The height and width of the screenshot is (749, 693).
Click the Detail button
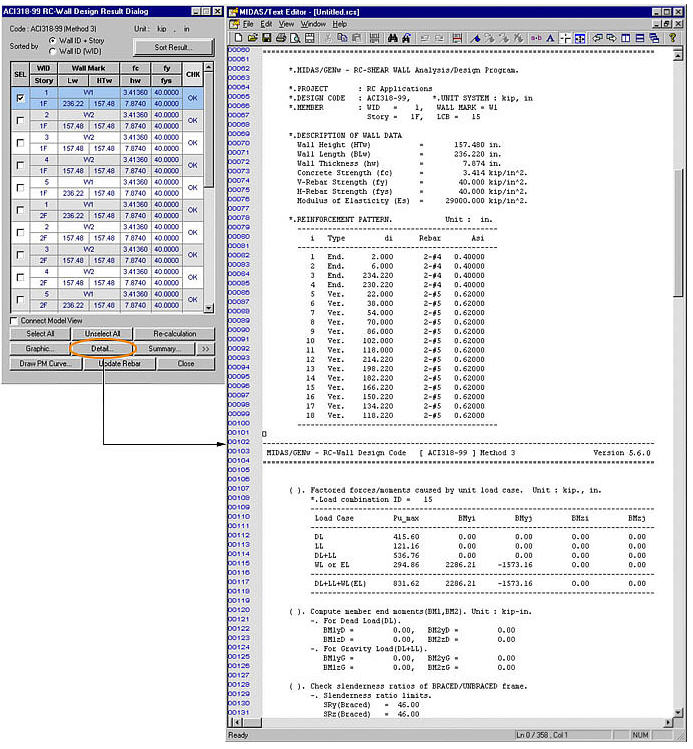click(102, 349)
